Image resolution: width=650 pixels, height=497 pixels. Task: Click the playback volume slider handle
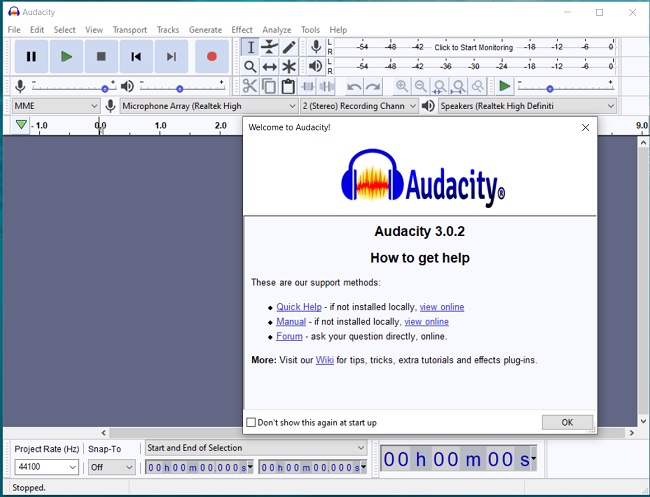point(179,89)
